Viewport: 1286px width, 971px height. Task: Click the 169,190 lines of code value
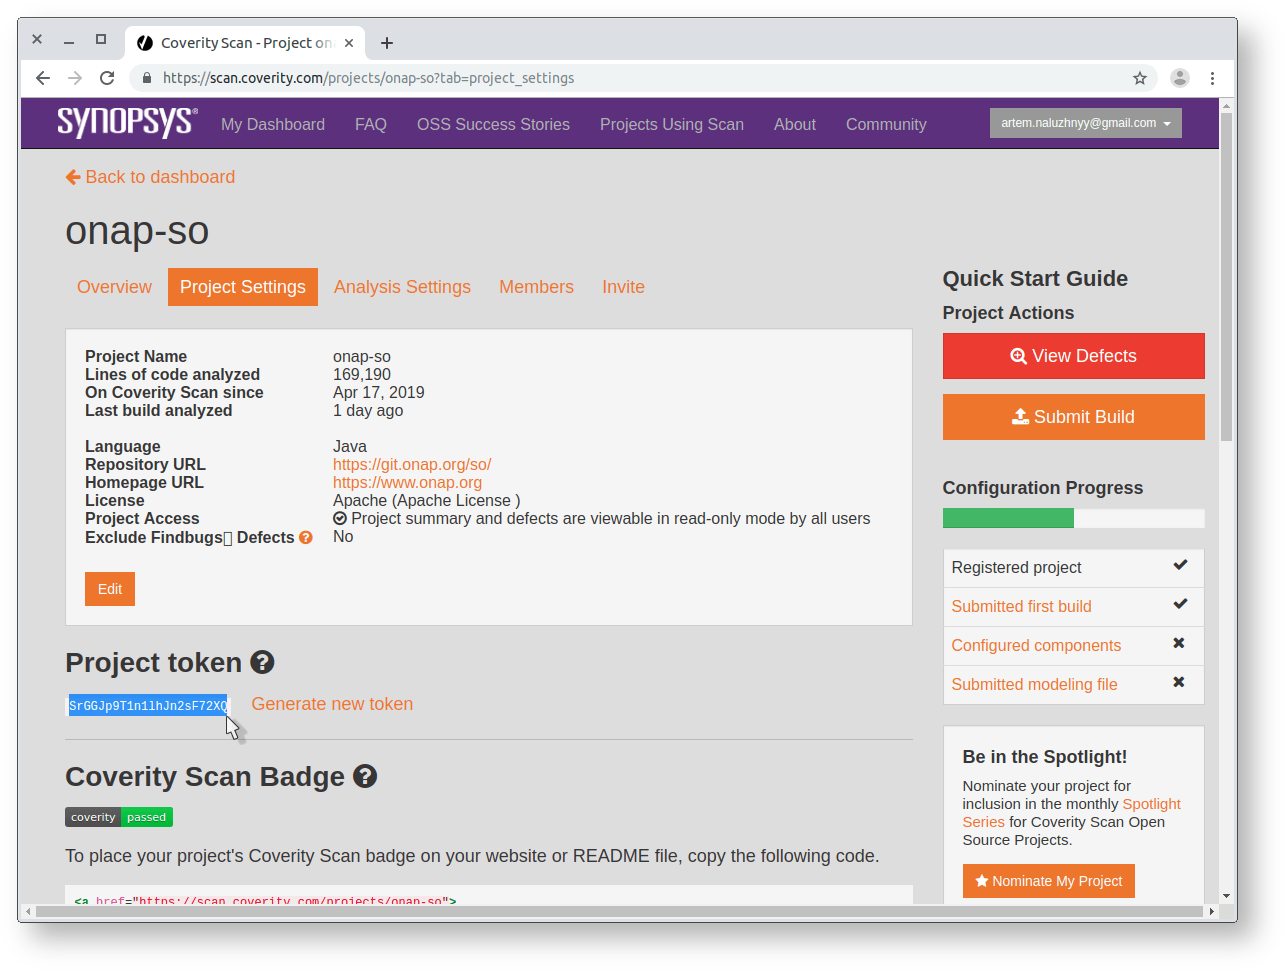point(362,375)
